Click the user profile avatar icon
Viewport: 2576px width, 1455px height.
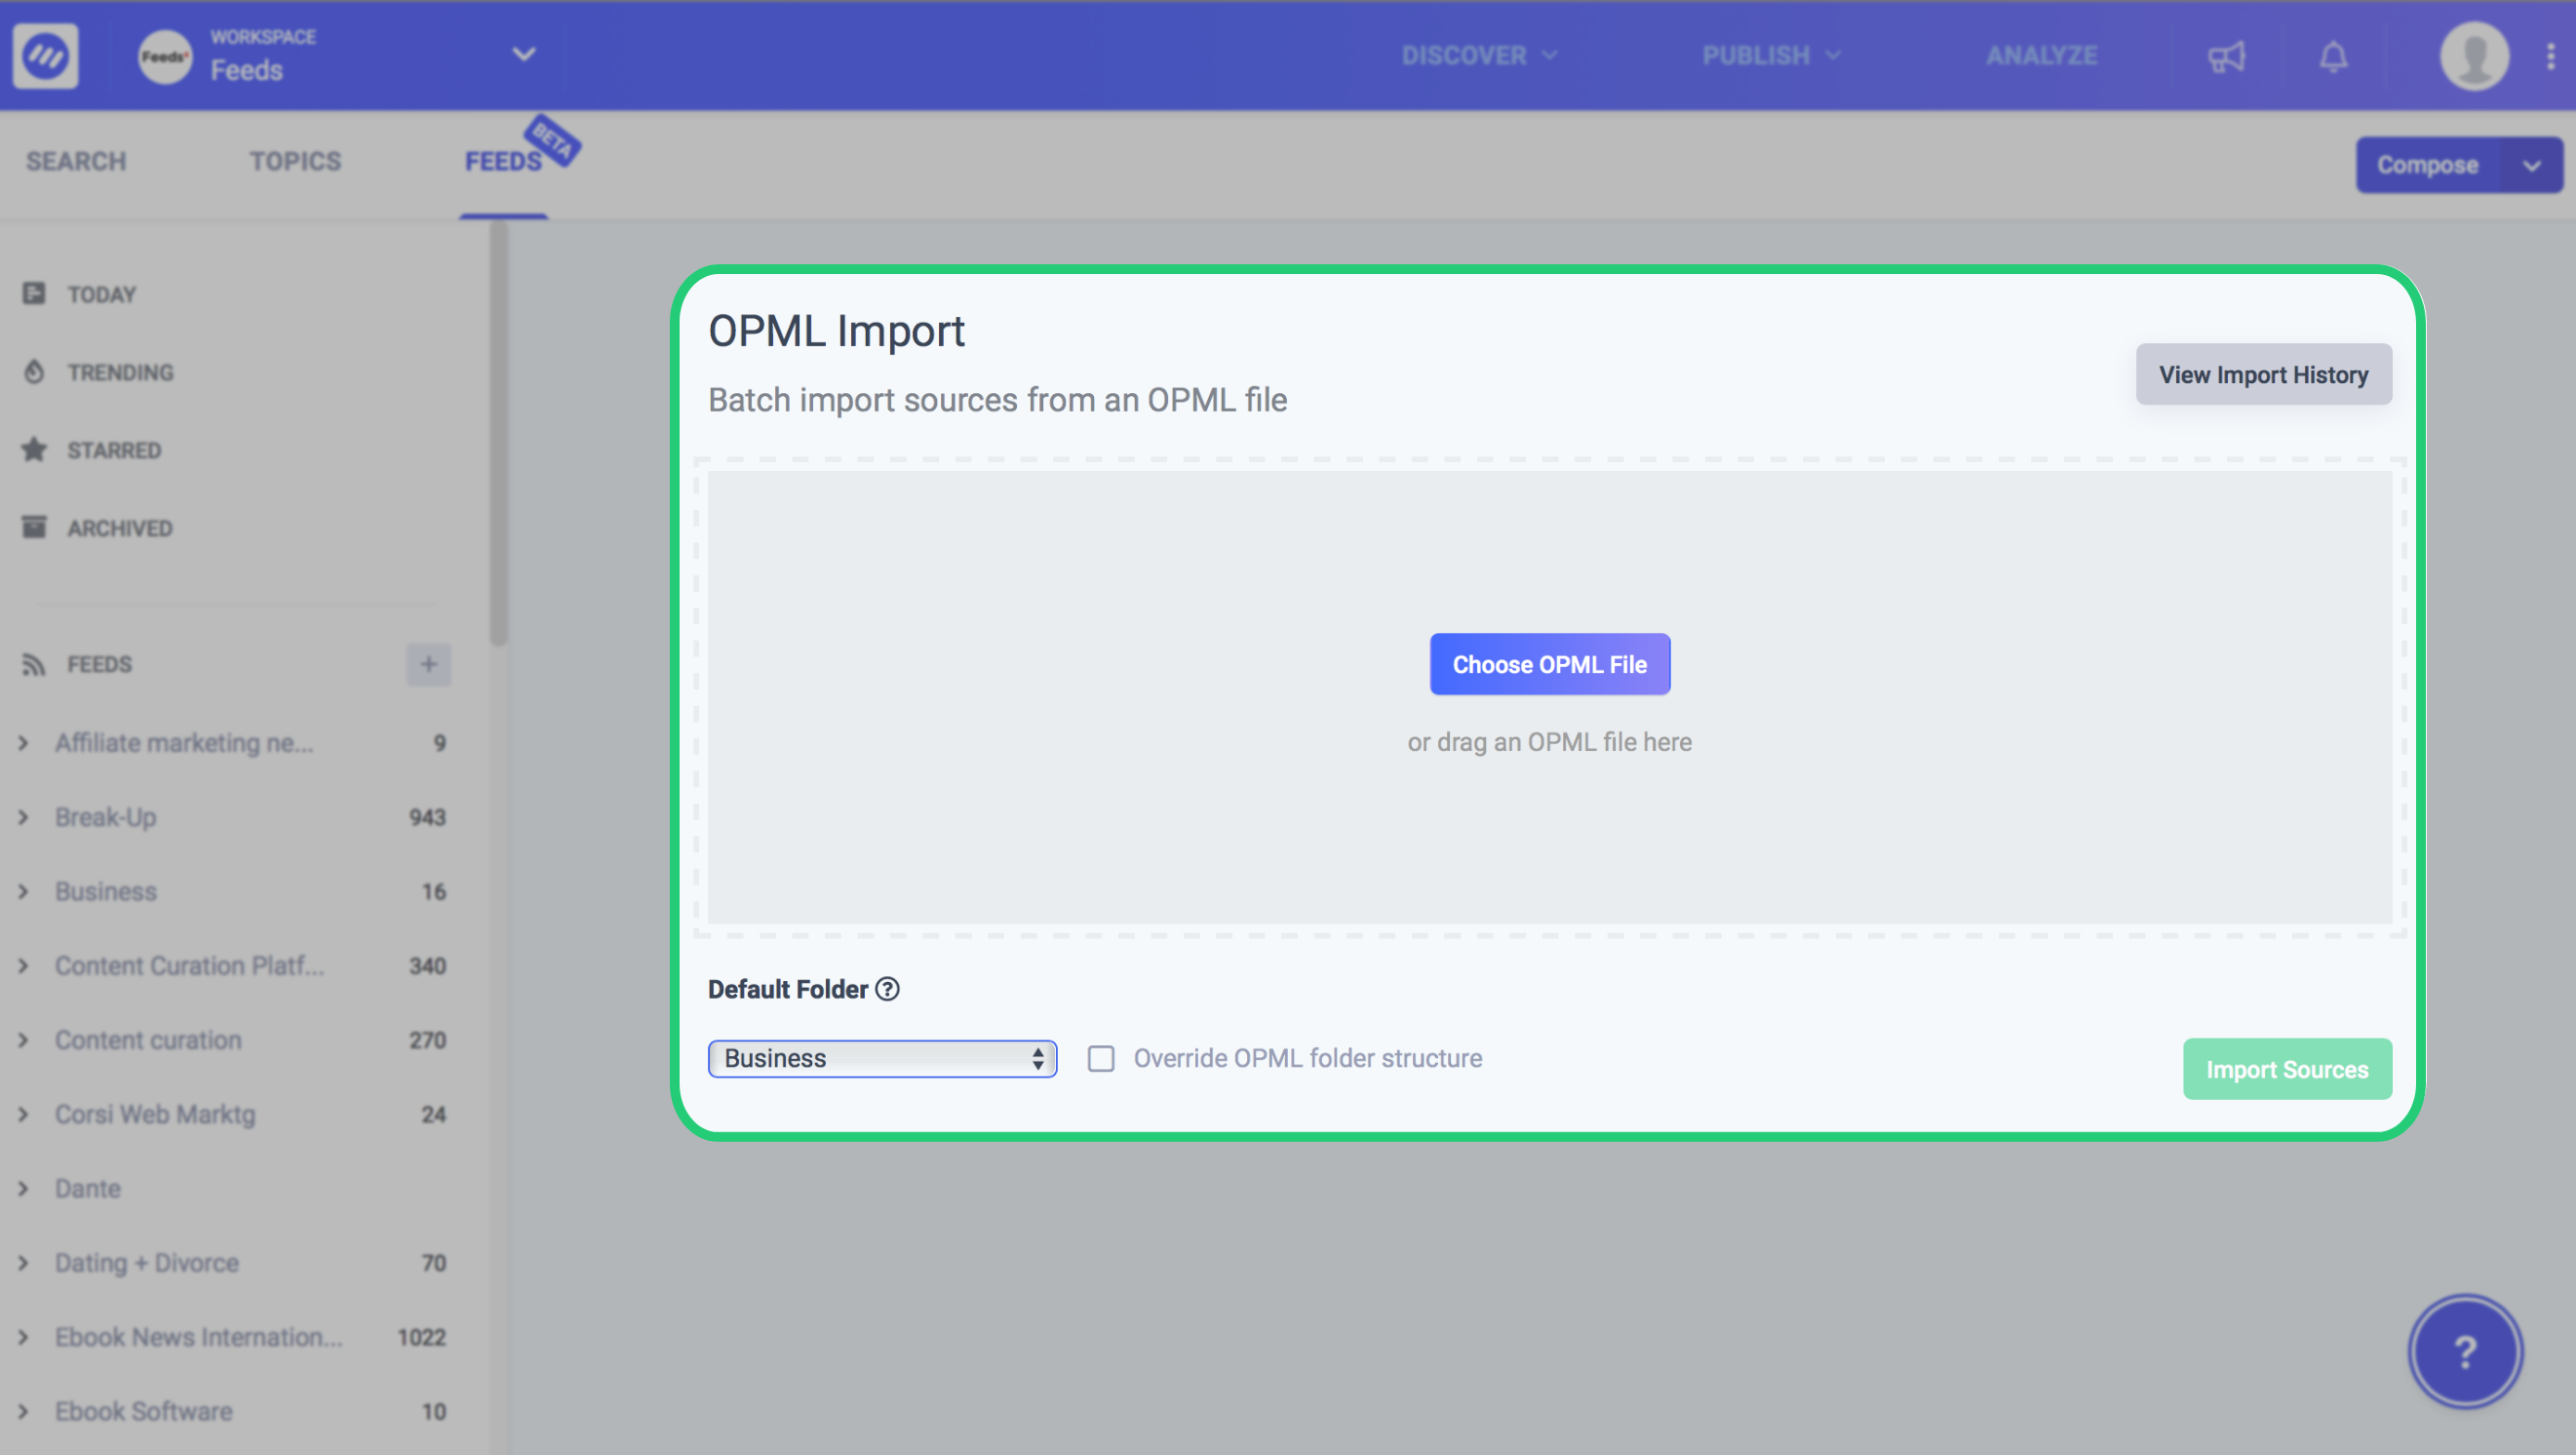pos(2476,55)
